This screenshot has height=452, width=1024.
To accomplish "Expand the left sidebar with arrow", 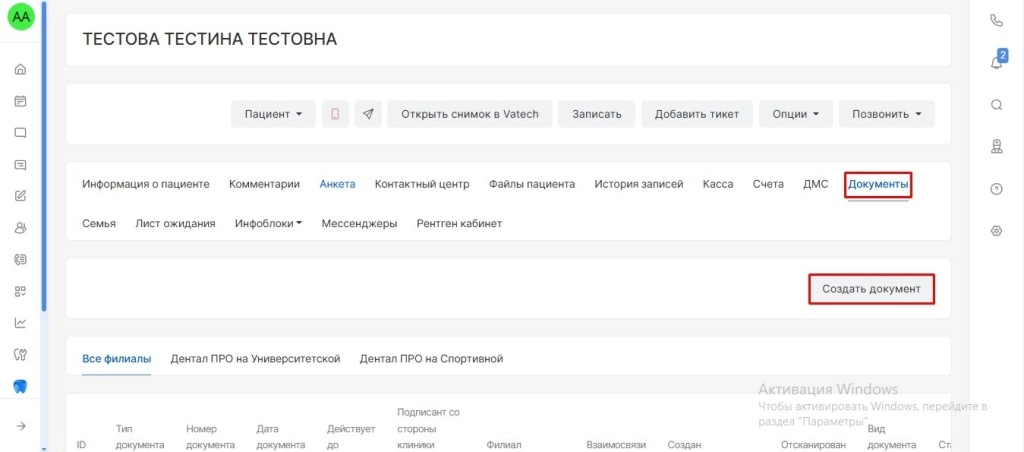I will point(20,426).
